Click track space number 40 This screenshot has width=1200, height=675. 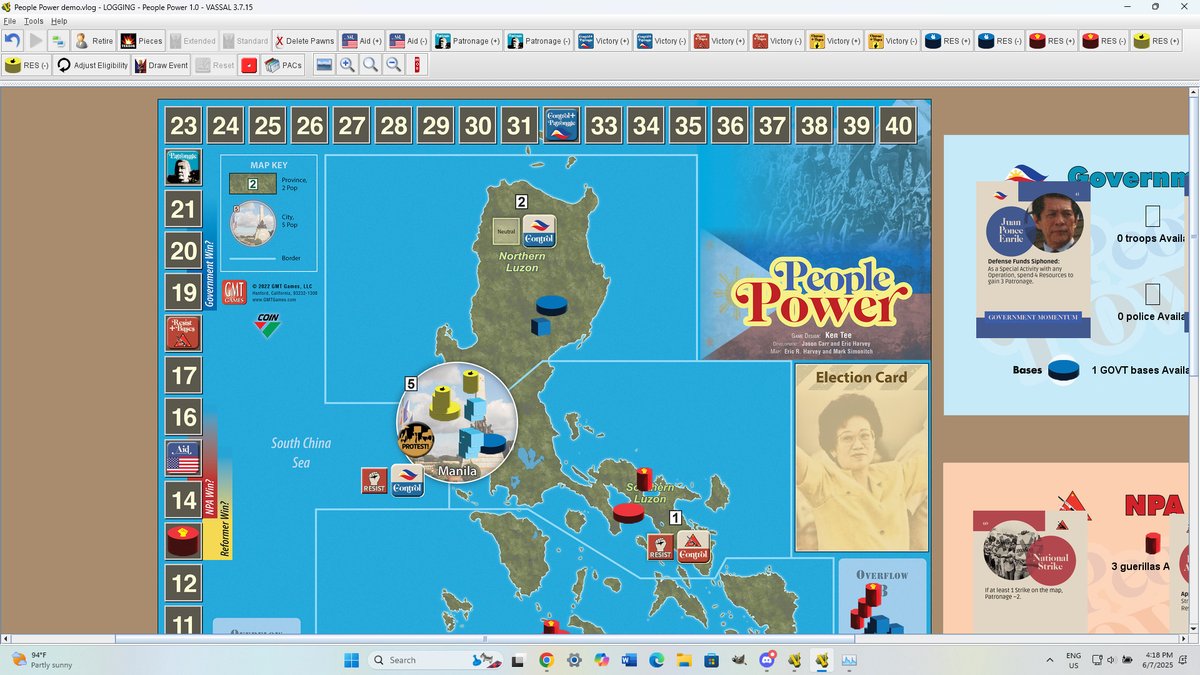[898, 125]
